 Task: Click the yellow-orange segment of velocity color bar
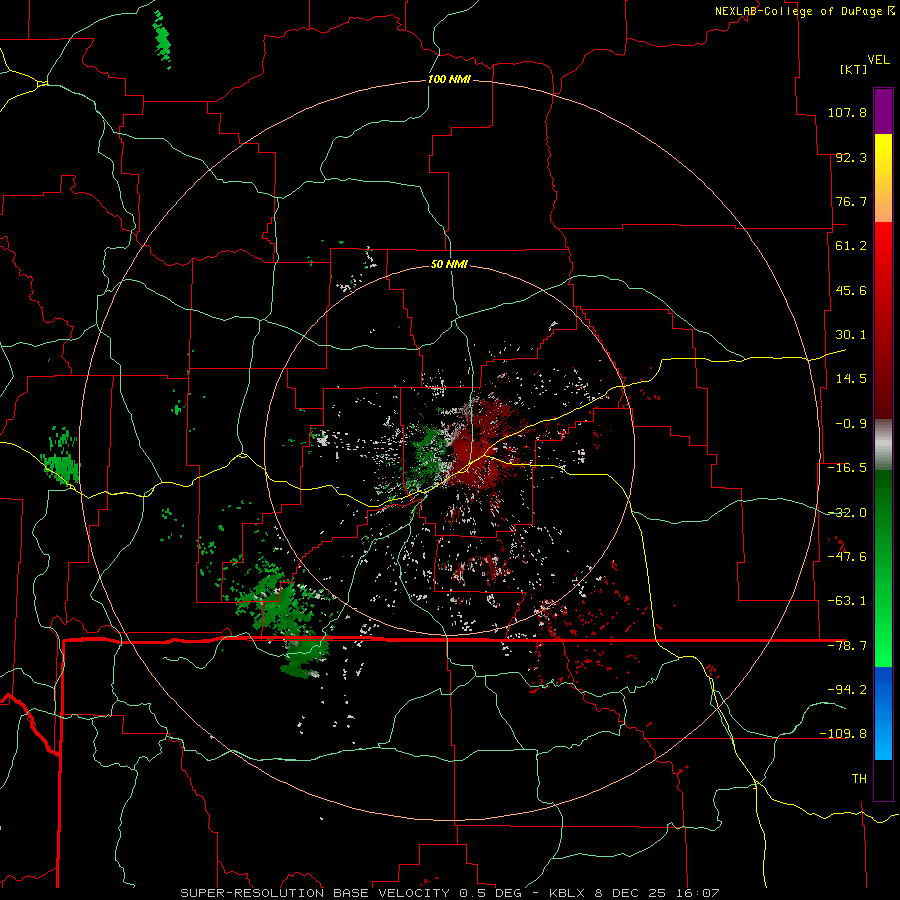point(883,178)
